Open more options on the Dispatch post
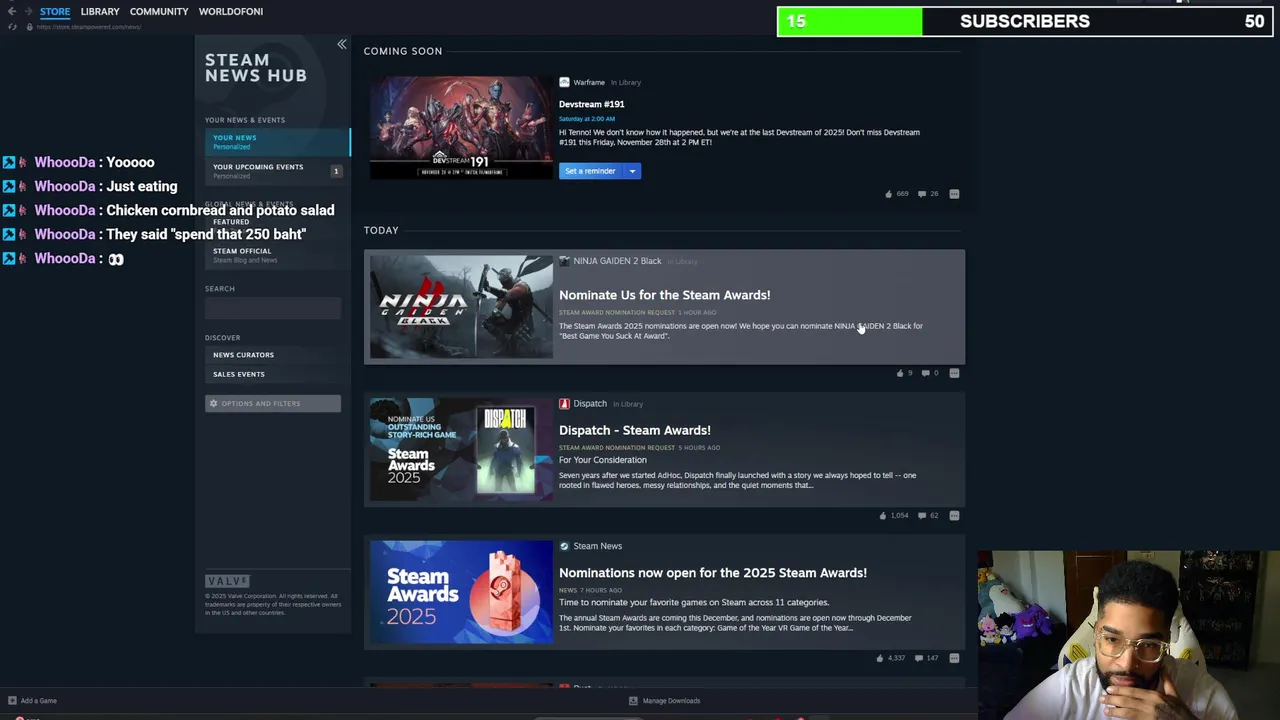 [954, 516]
